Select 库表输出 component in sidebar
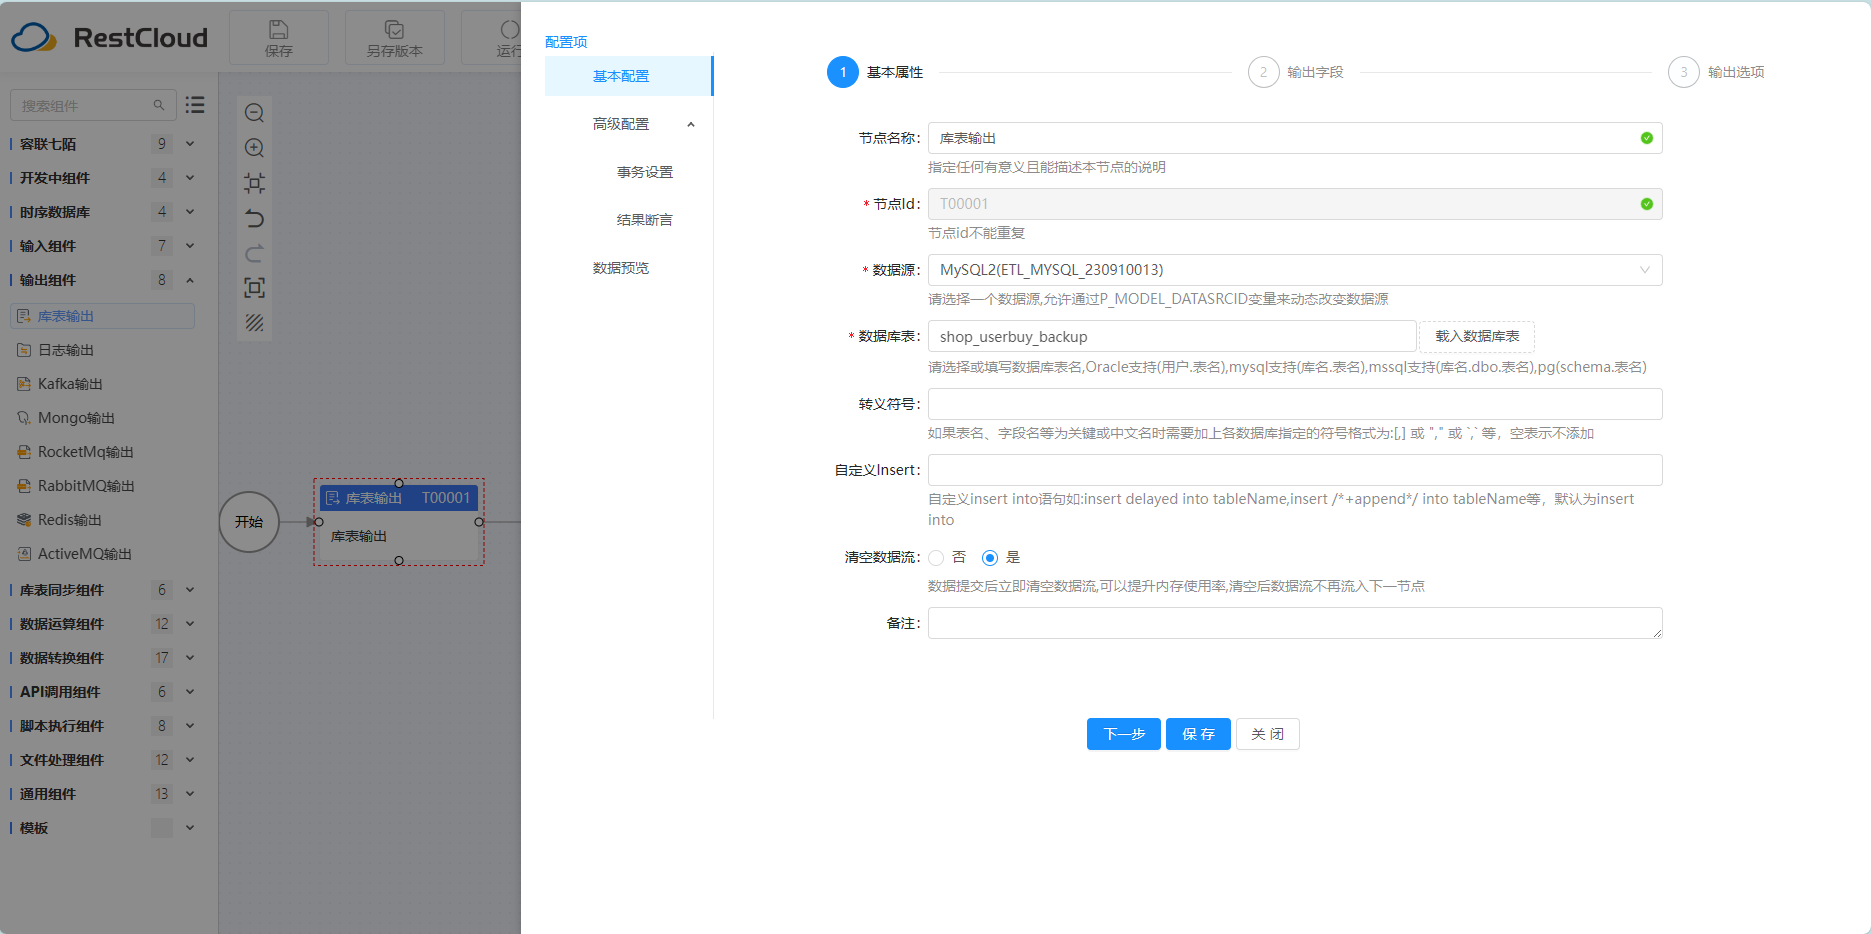 click(x=102, y=316)
